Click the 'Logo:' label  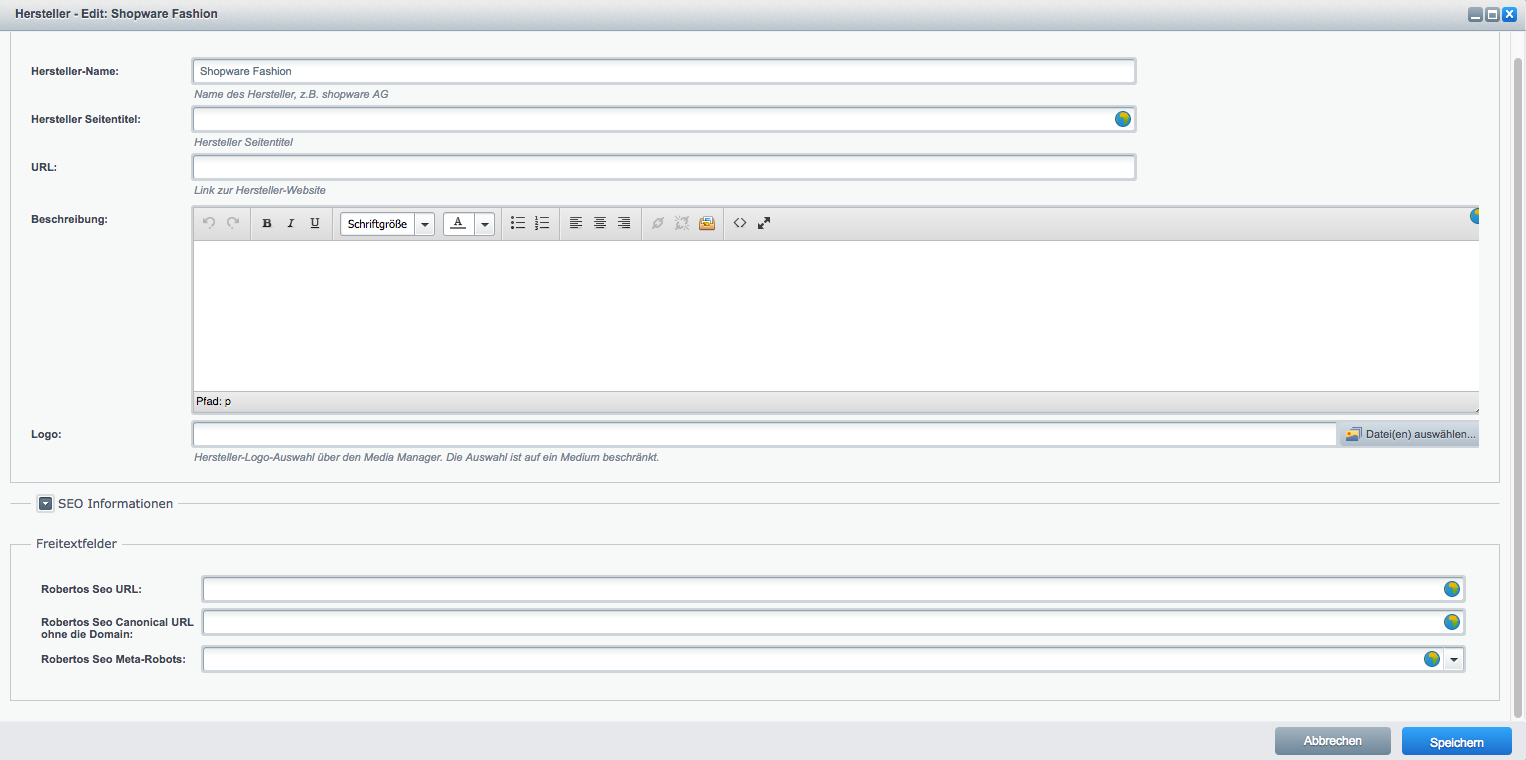pyautogui.click(x=47, y=434)
